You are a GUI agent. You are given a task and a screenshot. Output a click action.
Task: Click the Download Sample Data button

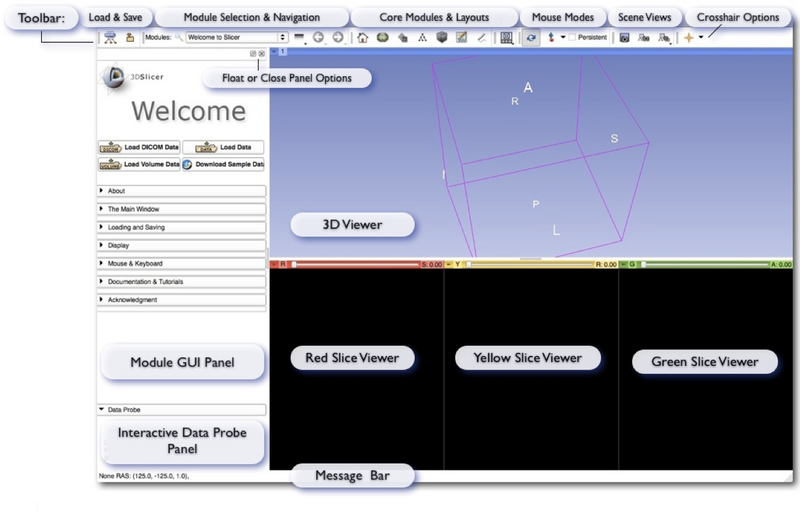[223, 164]
